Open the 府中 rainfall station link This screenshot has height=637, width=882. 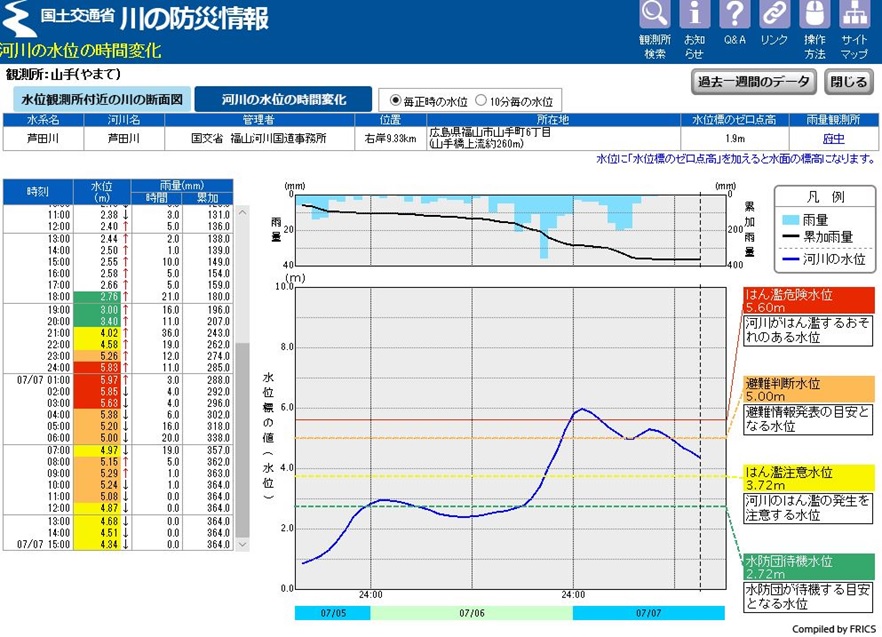coord(833,139)
